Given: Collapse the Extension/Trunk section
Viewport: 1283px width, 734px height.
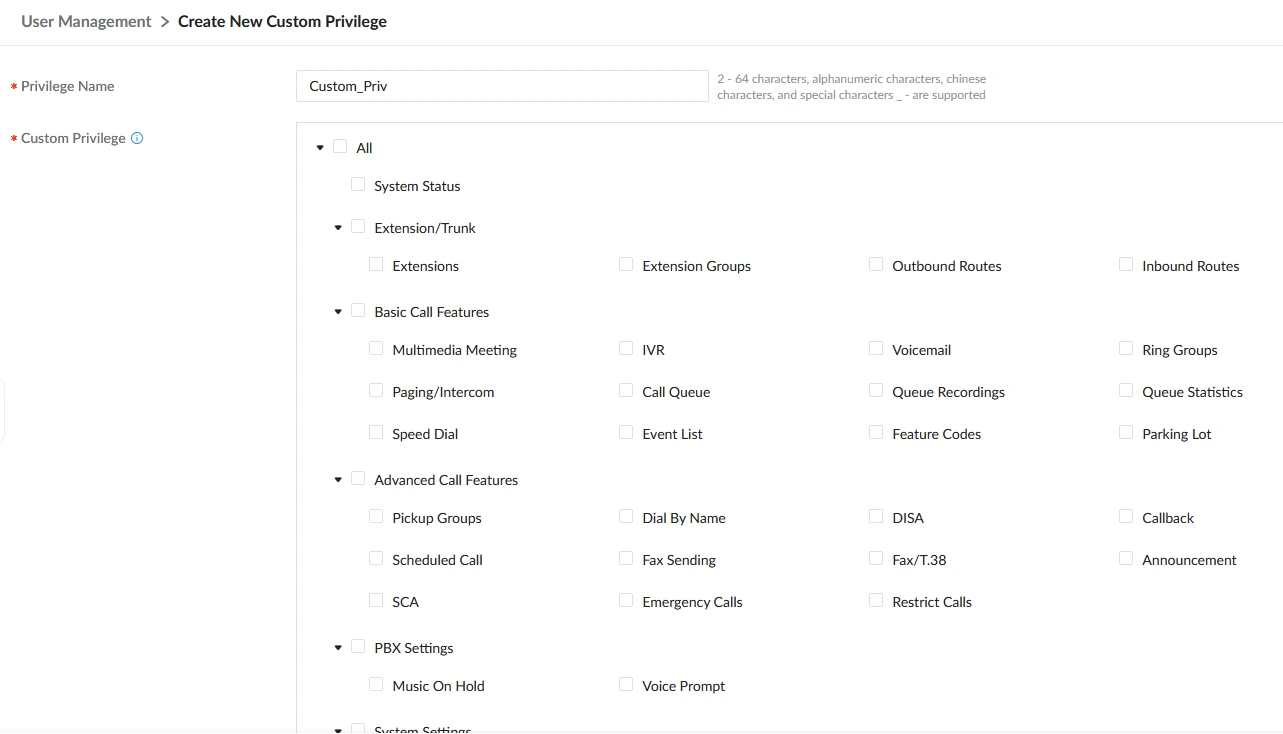Looking at the screenshot, I should pyautogui.click(x=338, y=228).
